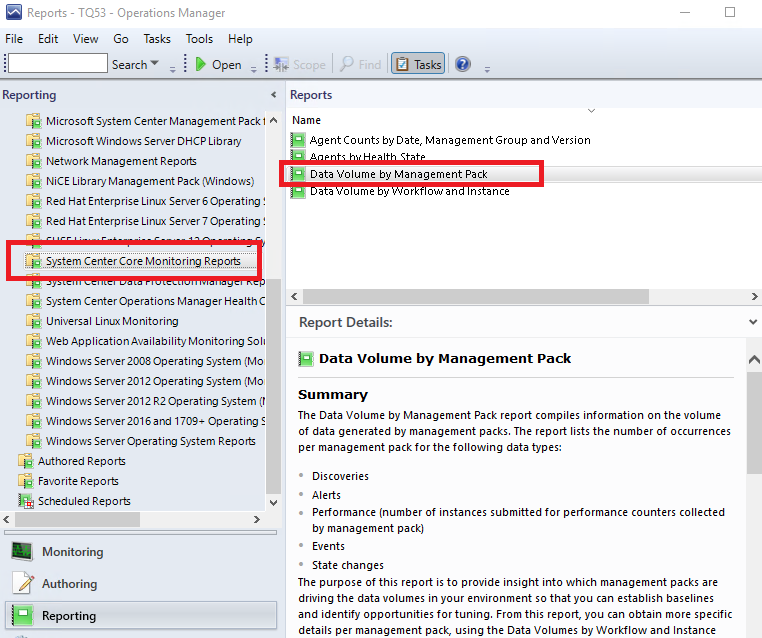Screen dimensions: 762x638
Task: Select Red Hat Enterprise Linux Server 7 folder icon
Action: coord(34,221)
